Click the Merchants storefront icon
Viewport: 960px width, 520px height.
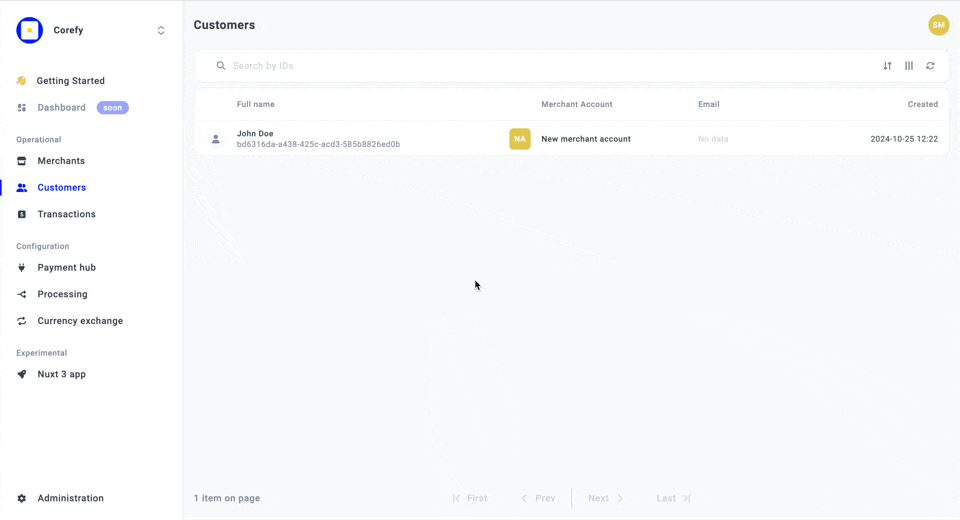pyautogui.click(x=21, y=161)
